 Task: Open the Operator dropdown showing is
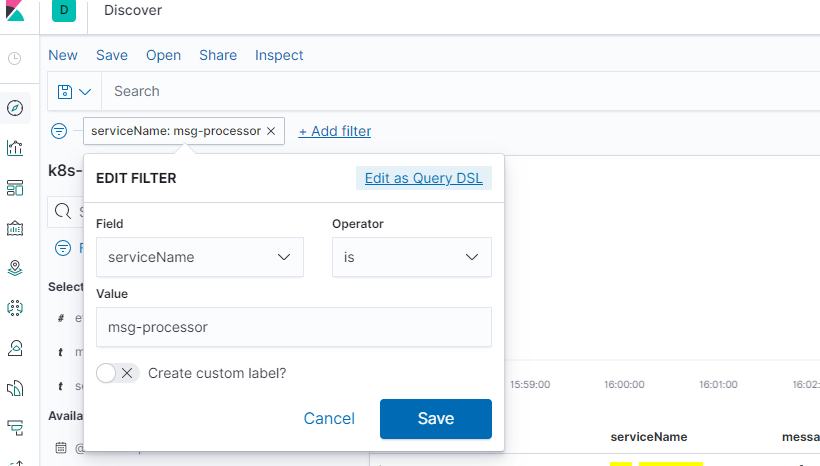(x=411, y=257)
